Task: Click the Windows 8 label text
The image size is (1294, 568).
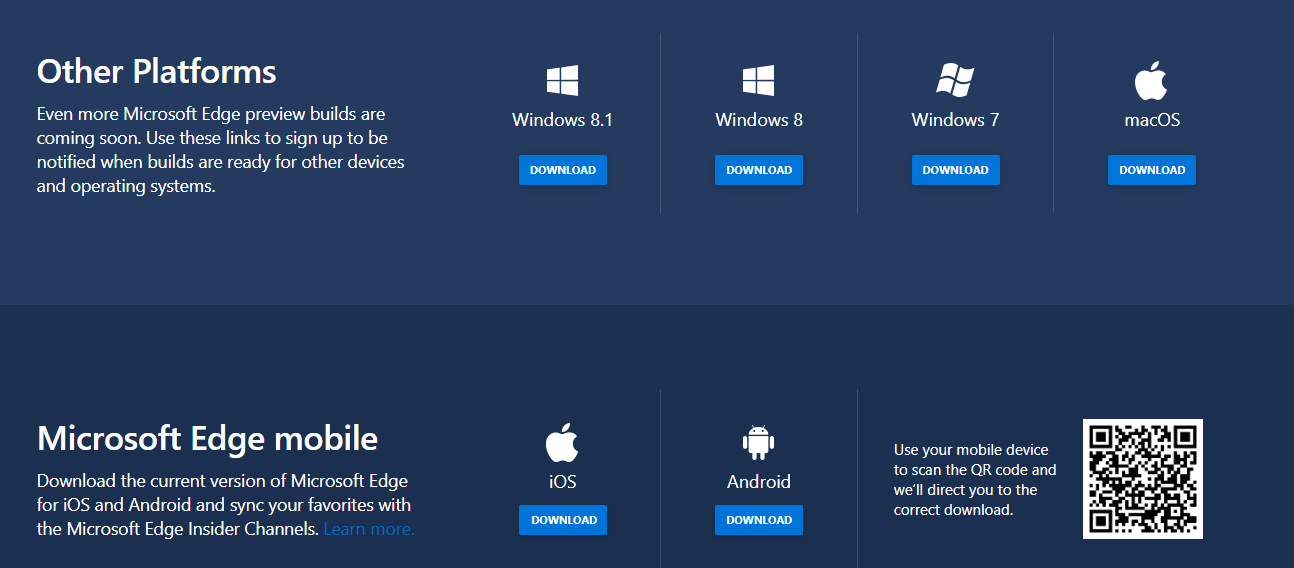Action: click(759, 120)
